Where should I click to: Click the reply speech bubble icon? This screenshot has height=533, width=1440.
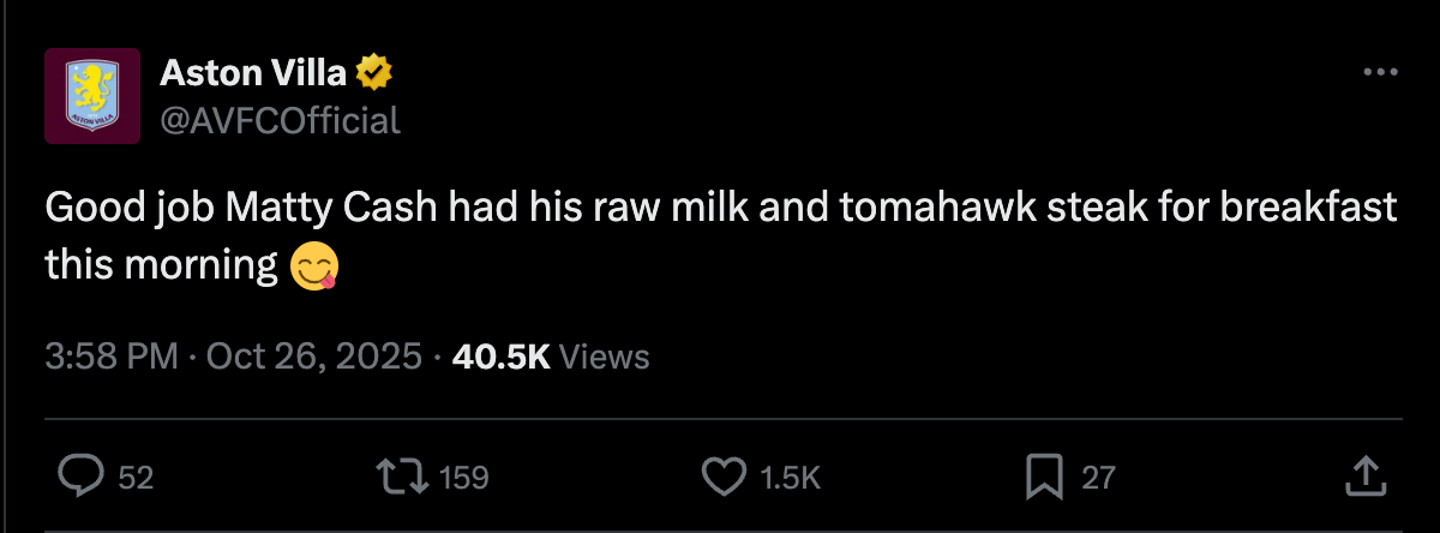pyautogui.click(x=80, y=477)
